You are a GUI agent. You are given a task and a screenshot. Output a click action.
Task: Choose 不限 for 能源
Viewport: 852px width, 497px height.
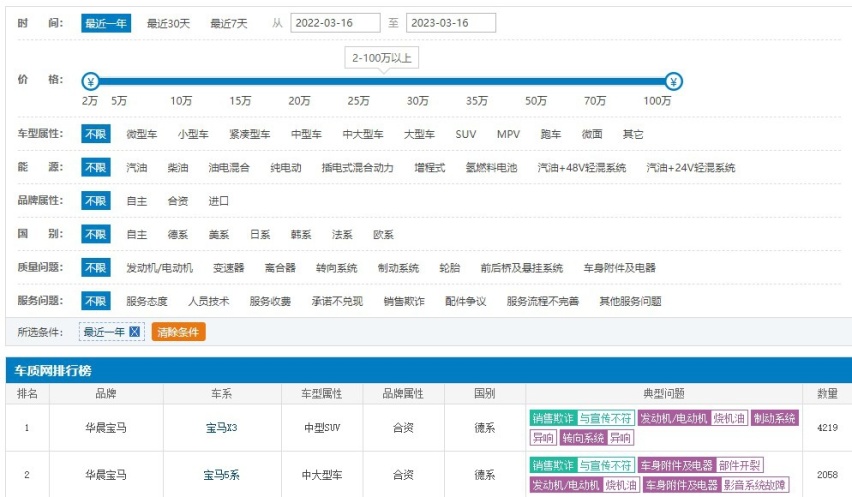[96, 168]
